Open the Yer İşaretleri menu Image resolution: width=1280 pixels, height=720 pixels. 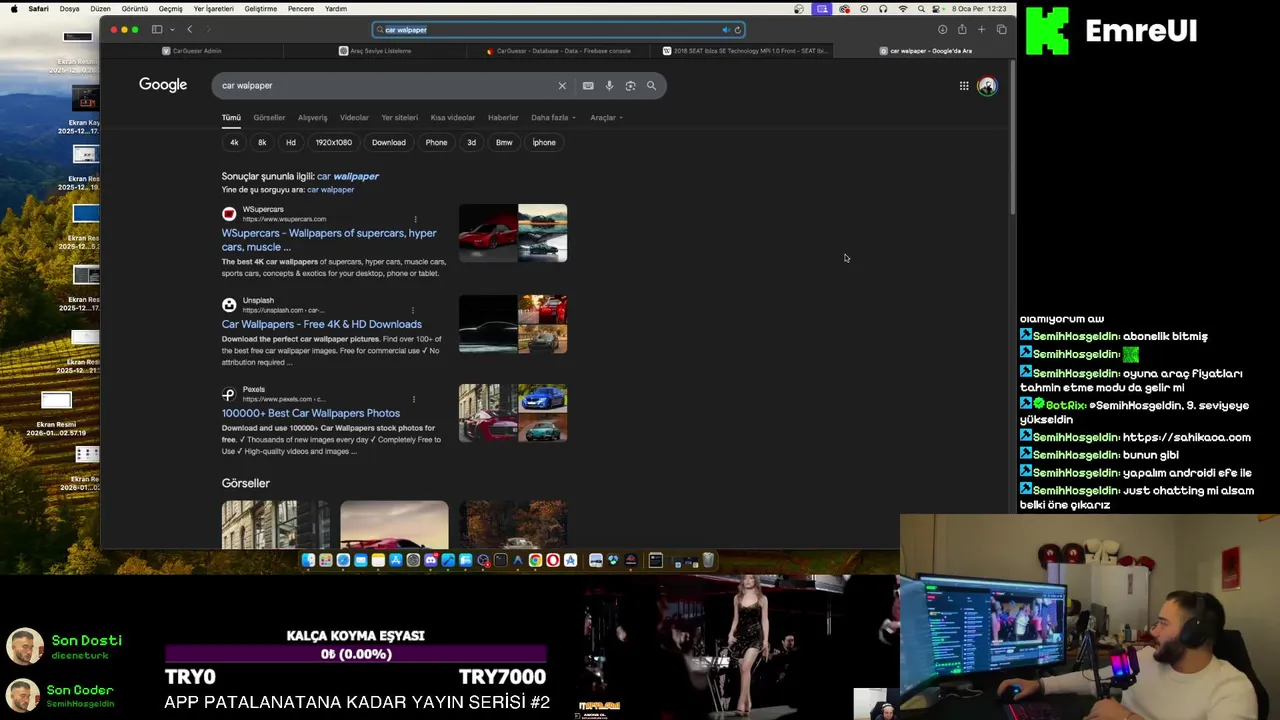coord(213,9)
